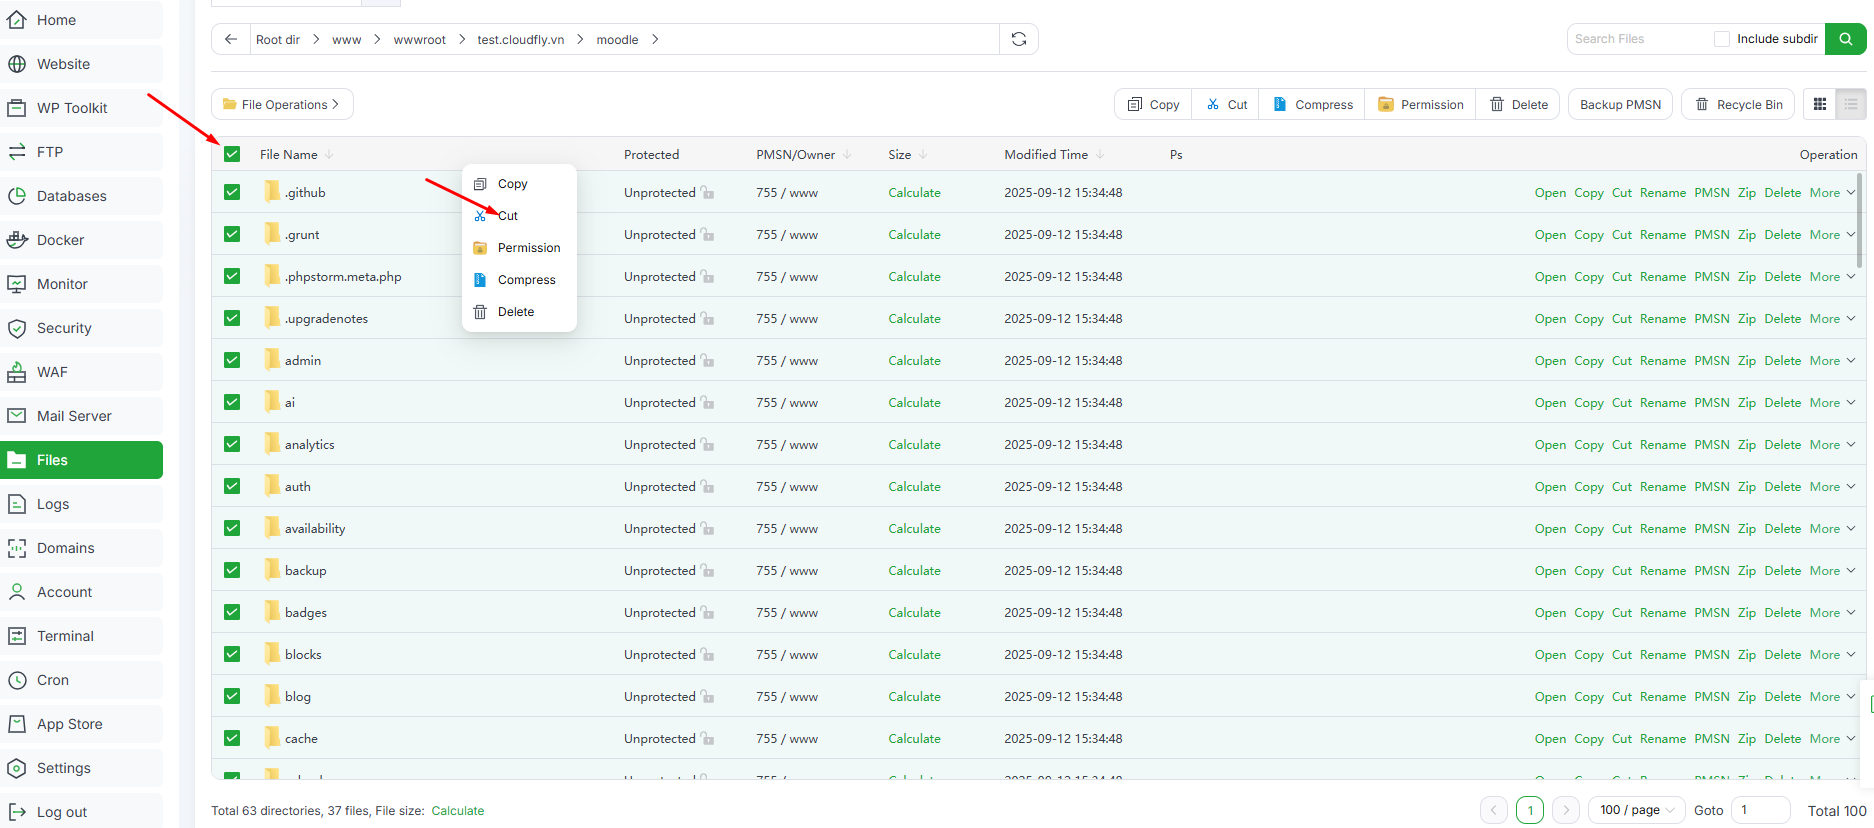Expand the File Operations dropdown
Viewport: 1874px width, 828px height.
click(282, 104)
